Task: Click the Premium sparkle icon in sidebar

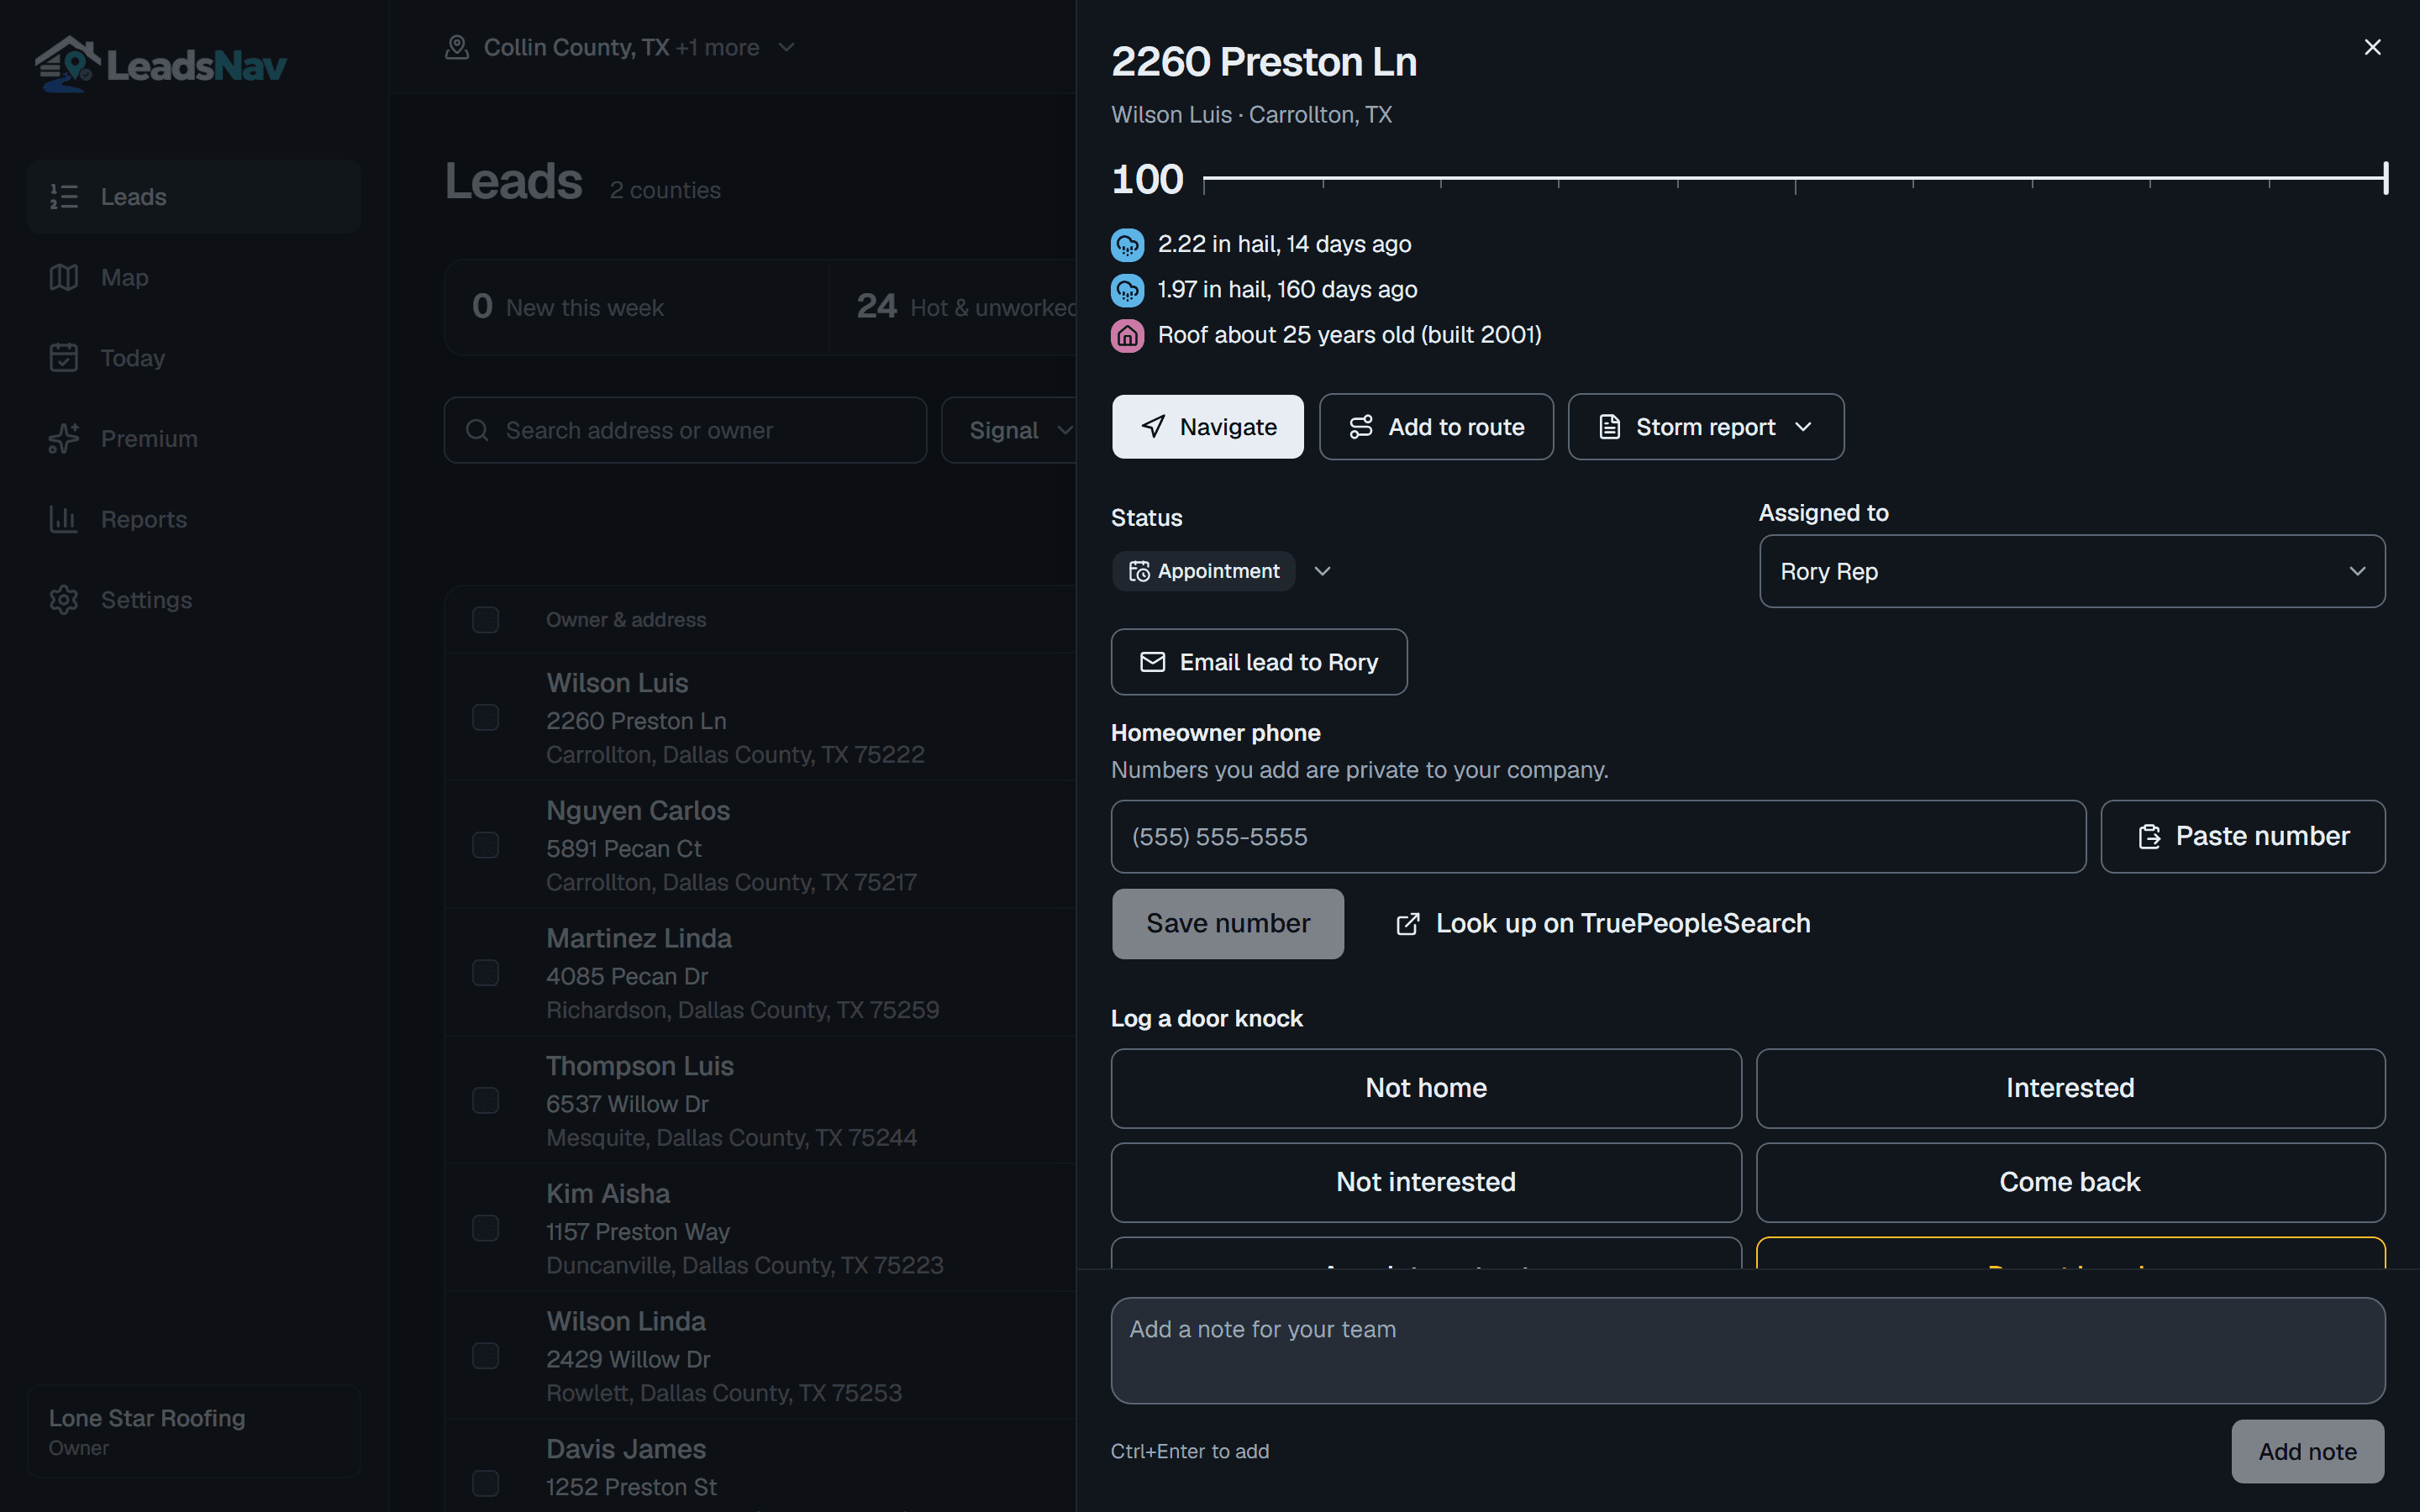Action: (64, 438)
